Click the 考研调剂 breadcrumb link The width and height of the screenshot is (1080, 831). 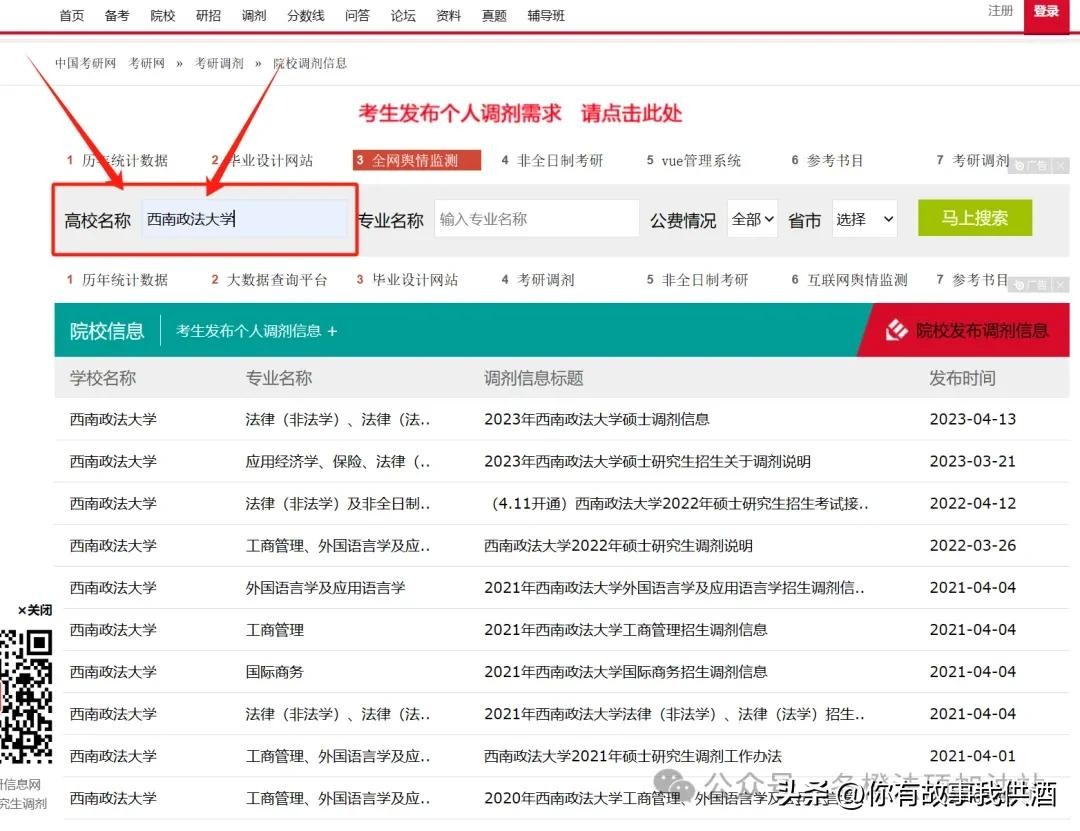tap(219, 63)
